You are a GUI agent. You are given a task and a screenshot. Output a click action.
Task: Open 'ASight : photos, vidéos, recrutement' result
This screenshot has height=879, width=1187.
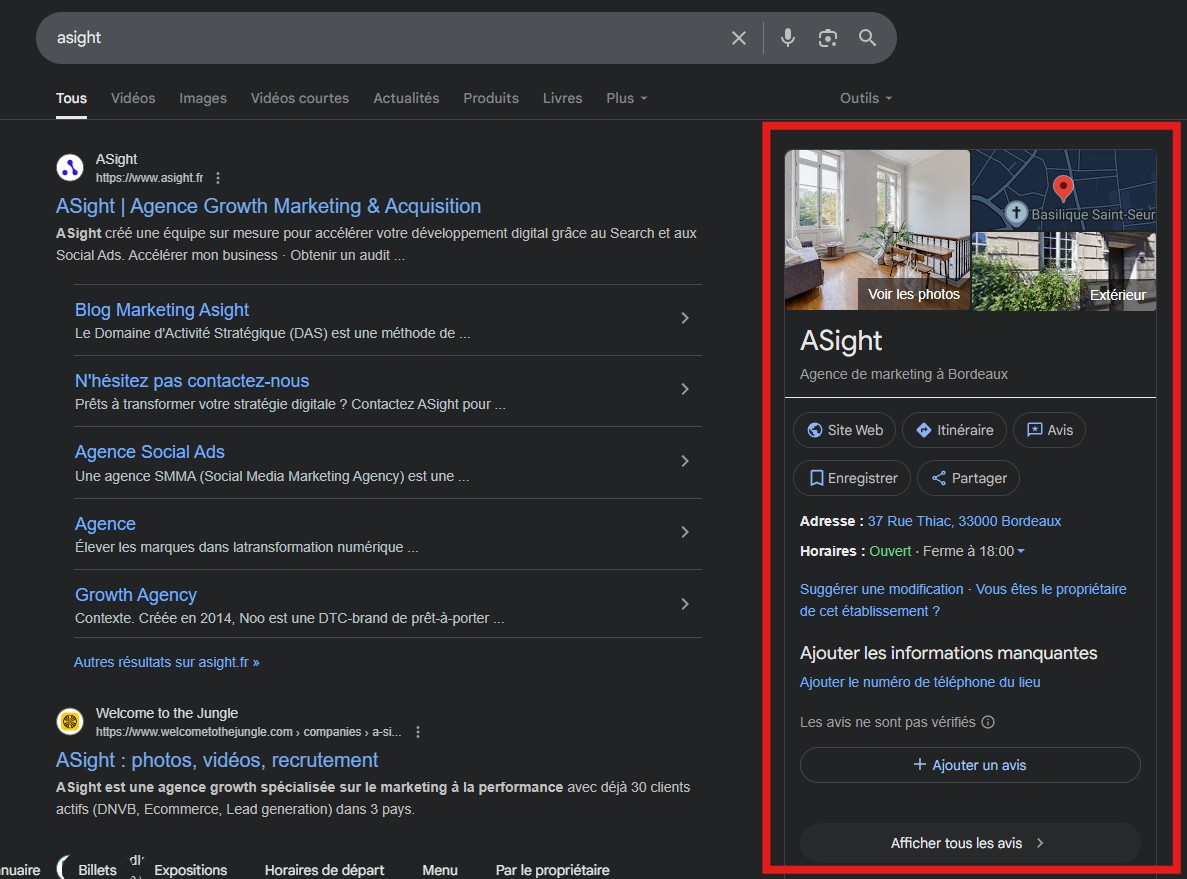point(217,760)
